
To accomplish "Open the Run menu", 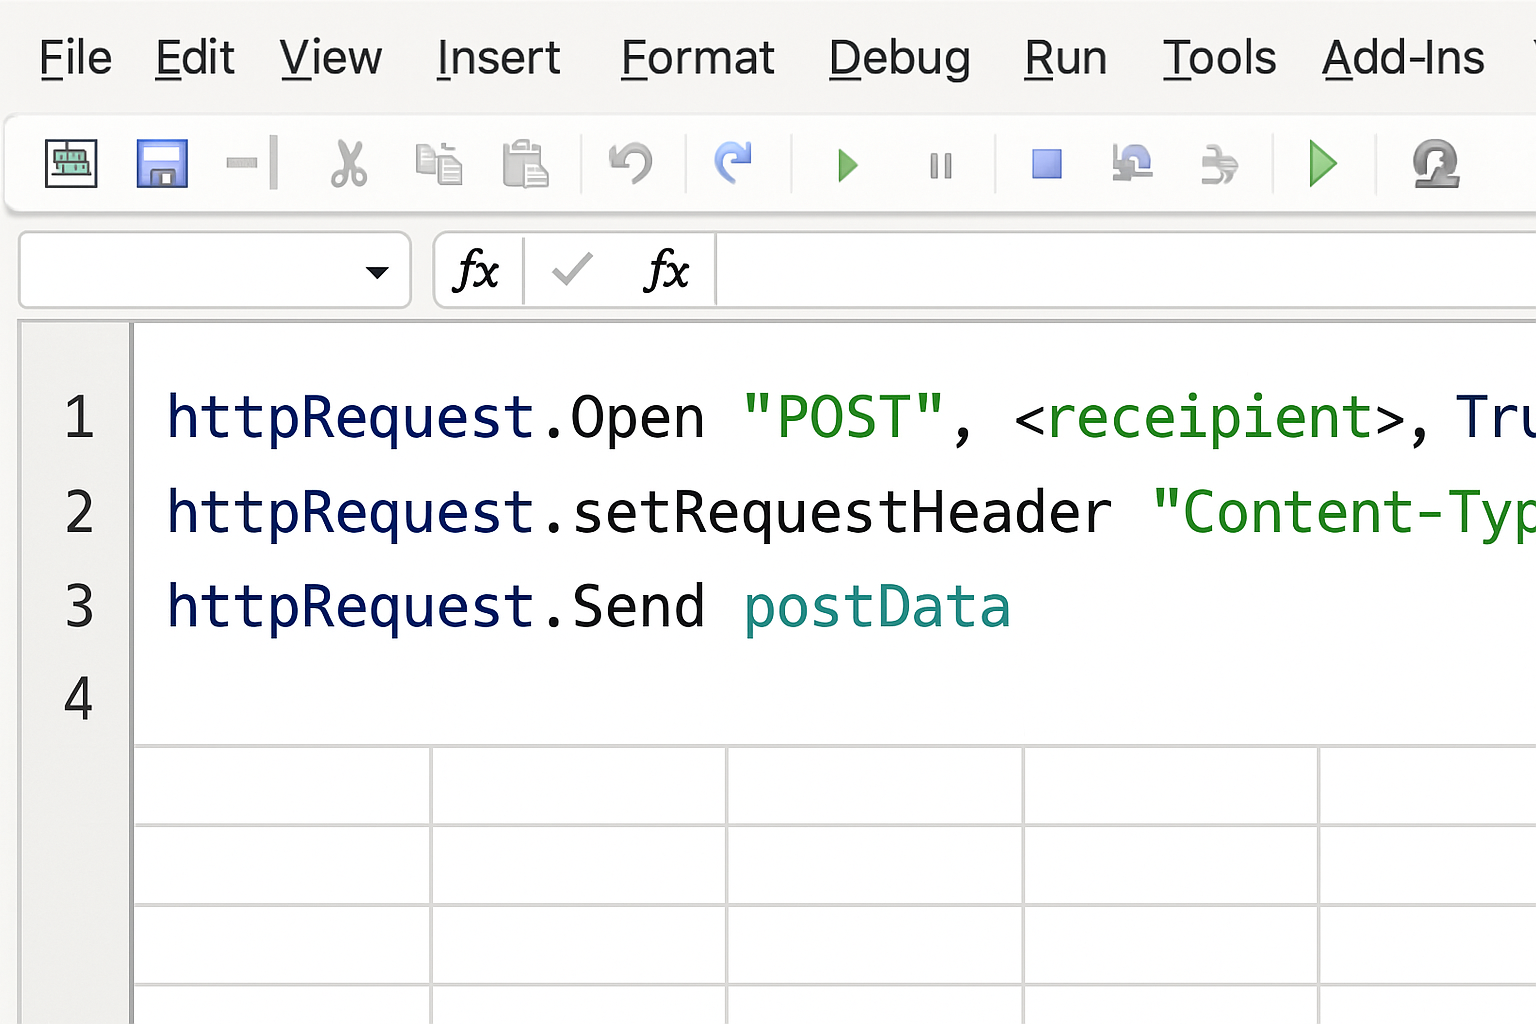I will [x=1065, y=58].
